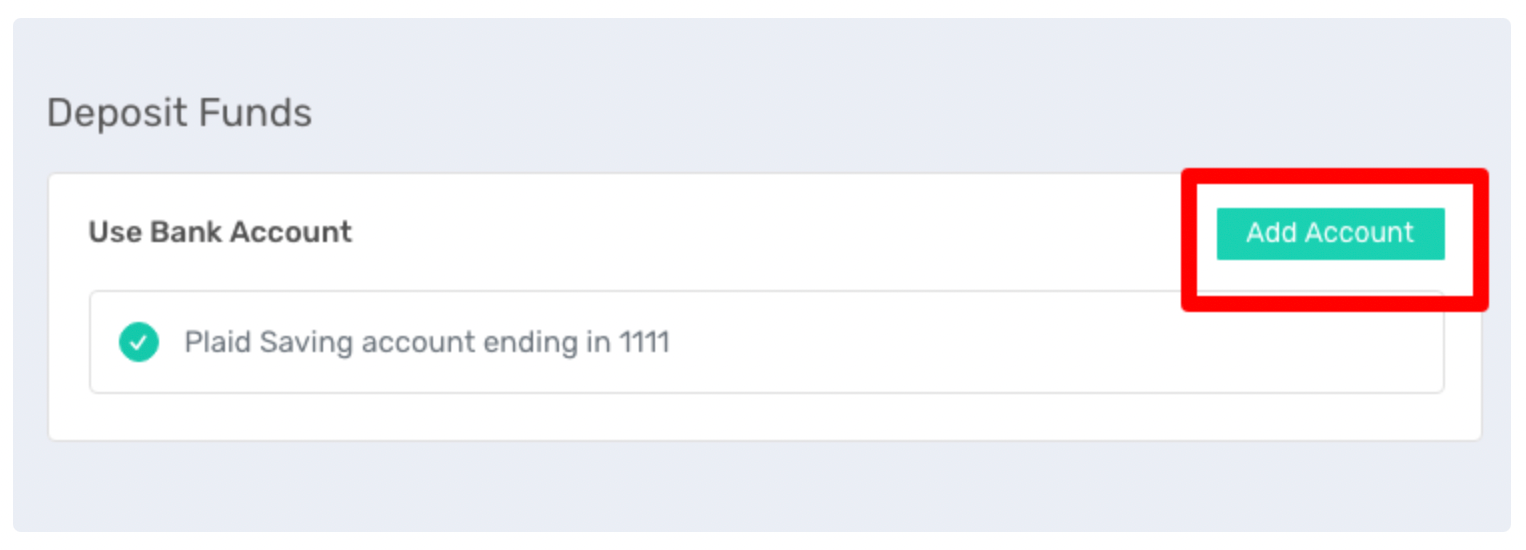Click the word 'Add' on green button
The image size is (1526, 550).
click(x=1271, y=233)
